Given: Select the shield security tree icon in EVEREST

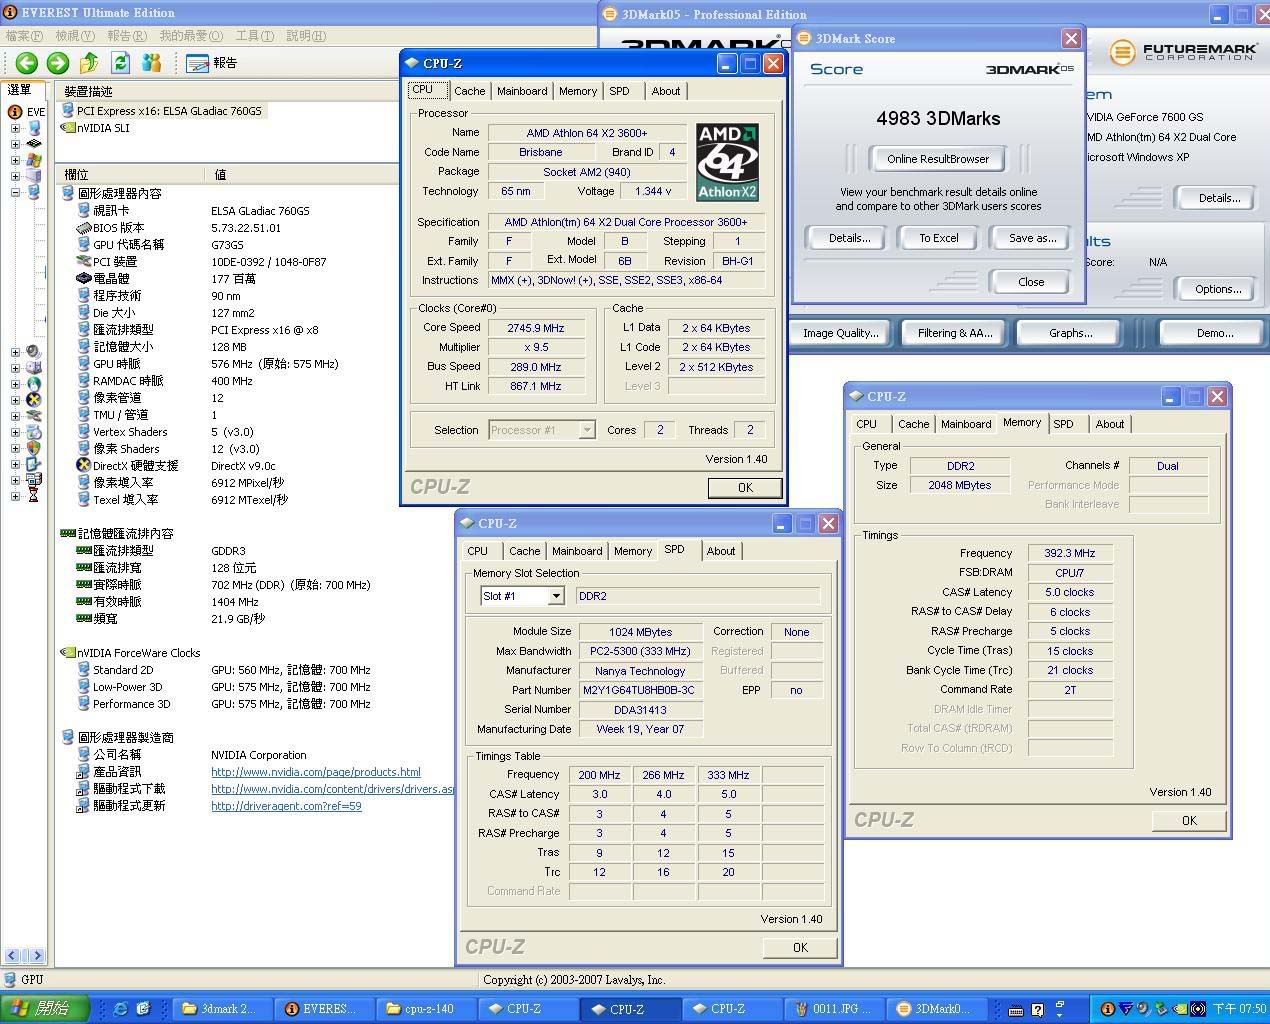Looking at the screenshot, I should coord(34,447).
